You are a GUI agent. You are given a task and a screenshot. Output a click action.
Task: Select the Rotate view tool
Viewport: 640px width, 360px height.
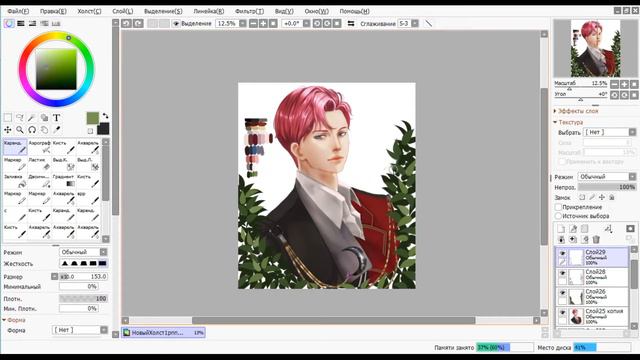[32, 130]
